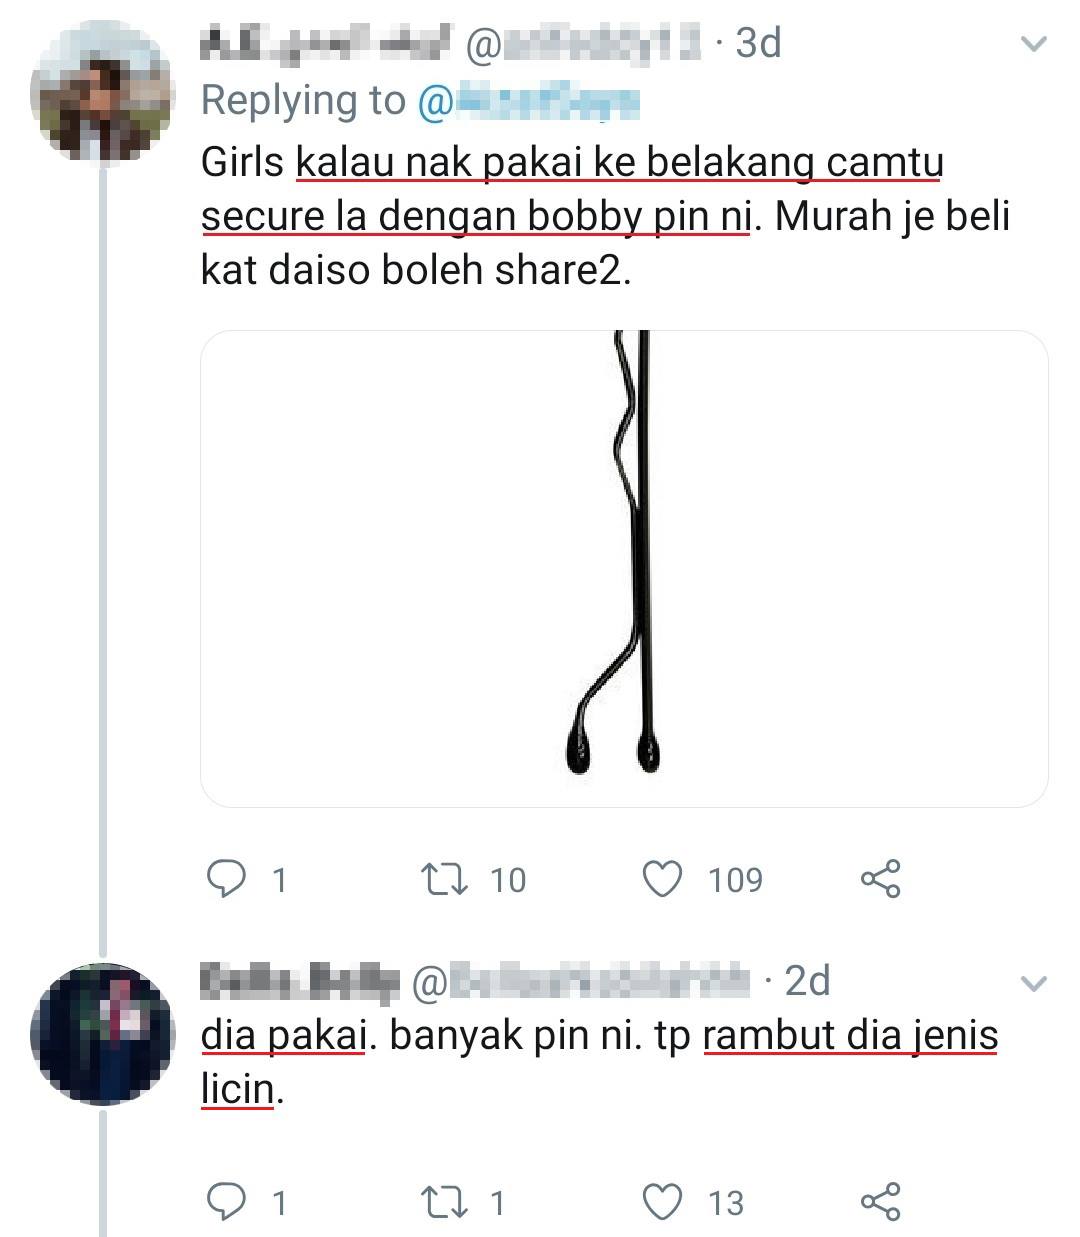Open options chevron on first tweet
This screenshot has height=1237, width=1080.
1032,44
